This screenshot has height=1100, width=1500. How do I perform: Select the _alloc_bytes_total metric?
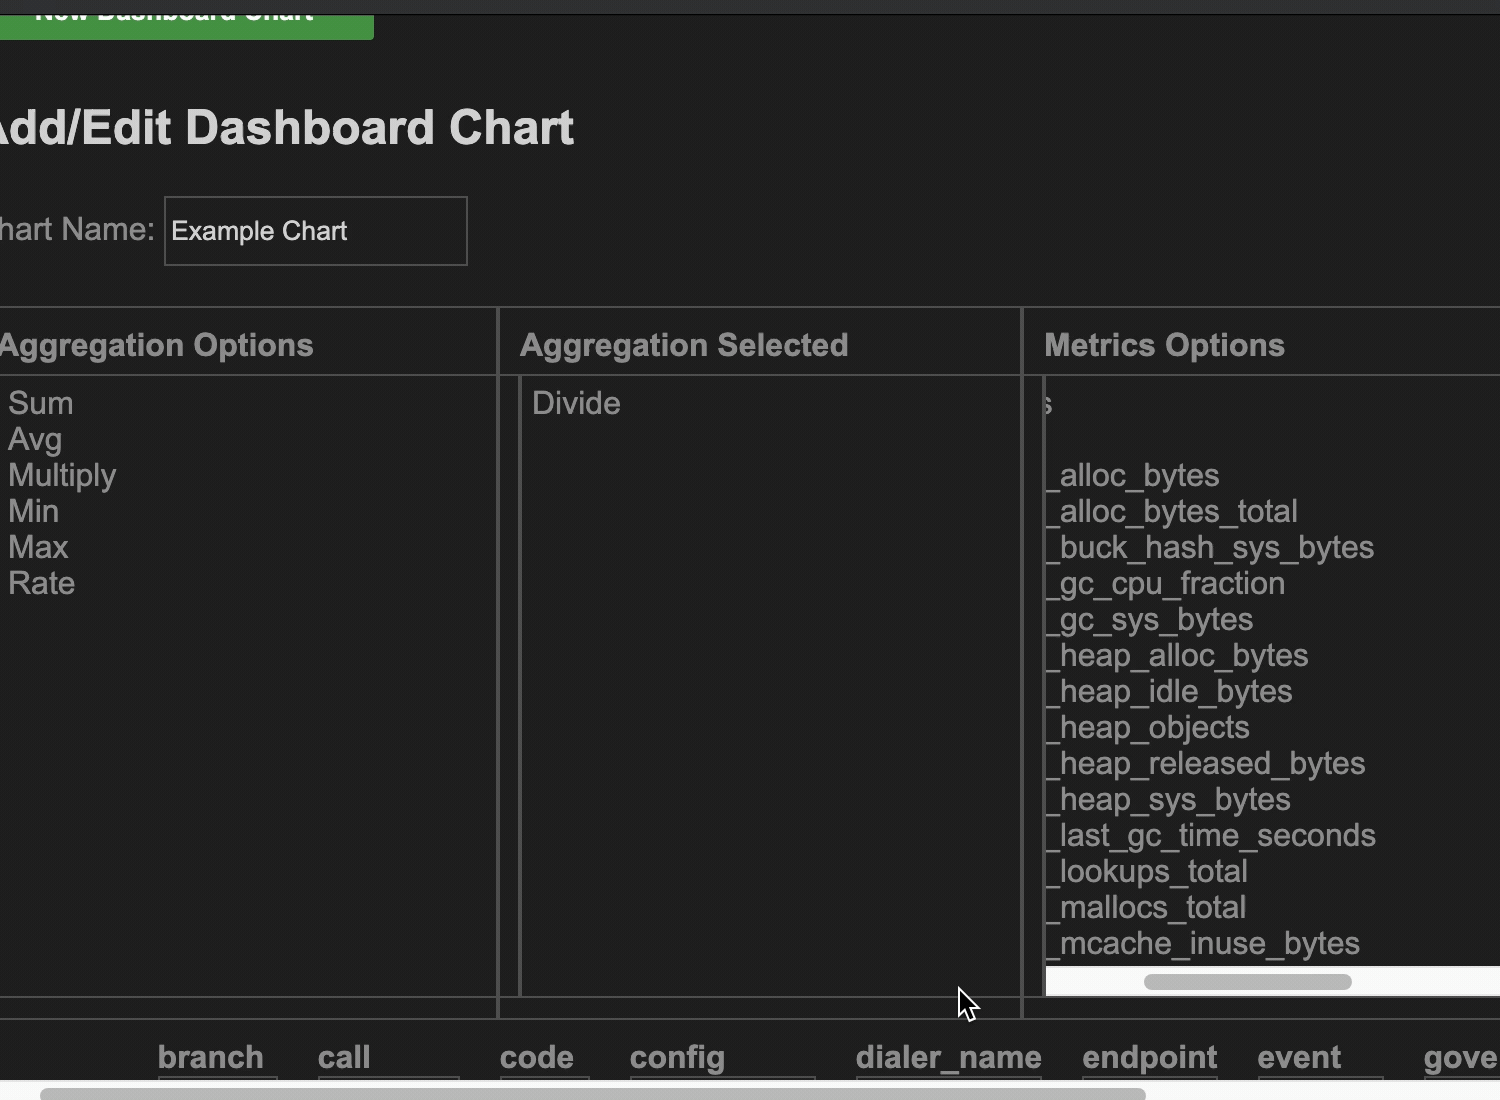(1172, 511)
